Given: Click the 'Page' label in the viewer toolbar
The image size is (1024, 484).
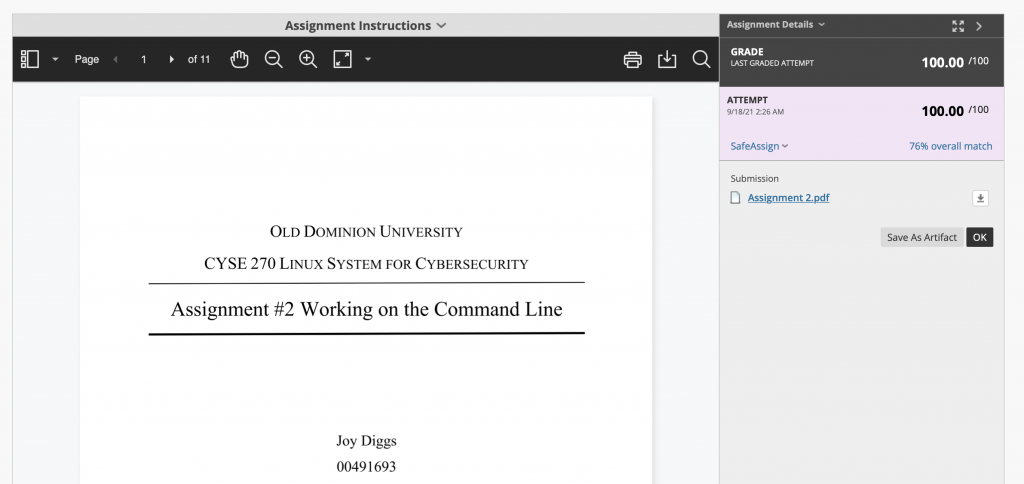Looking at the screenshot, I should coord(87,59).
